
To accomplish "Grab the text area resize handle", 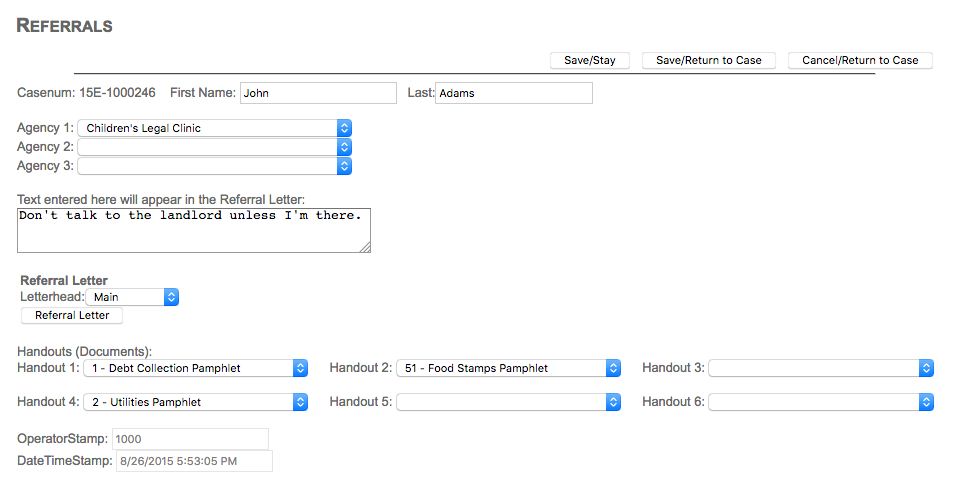I will pos(365,247).
